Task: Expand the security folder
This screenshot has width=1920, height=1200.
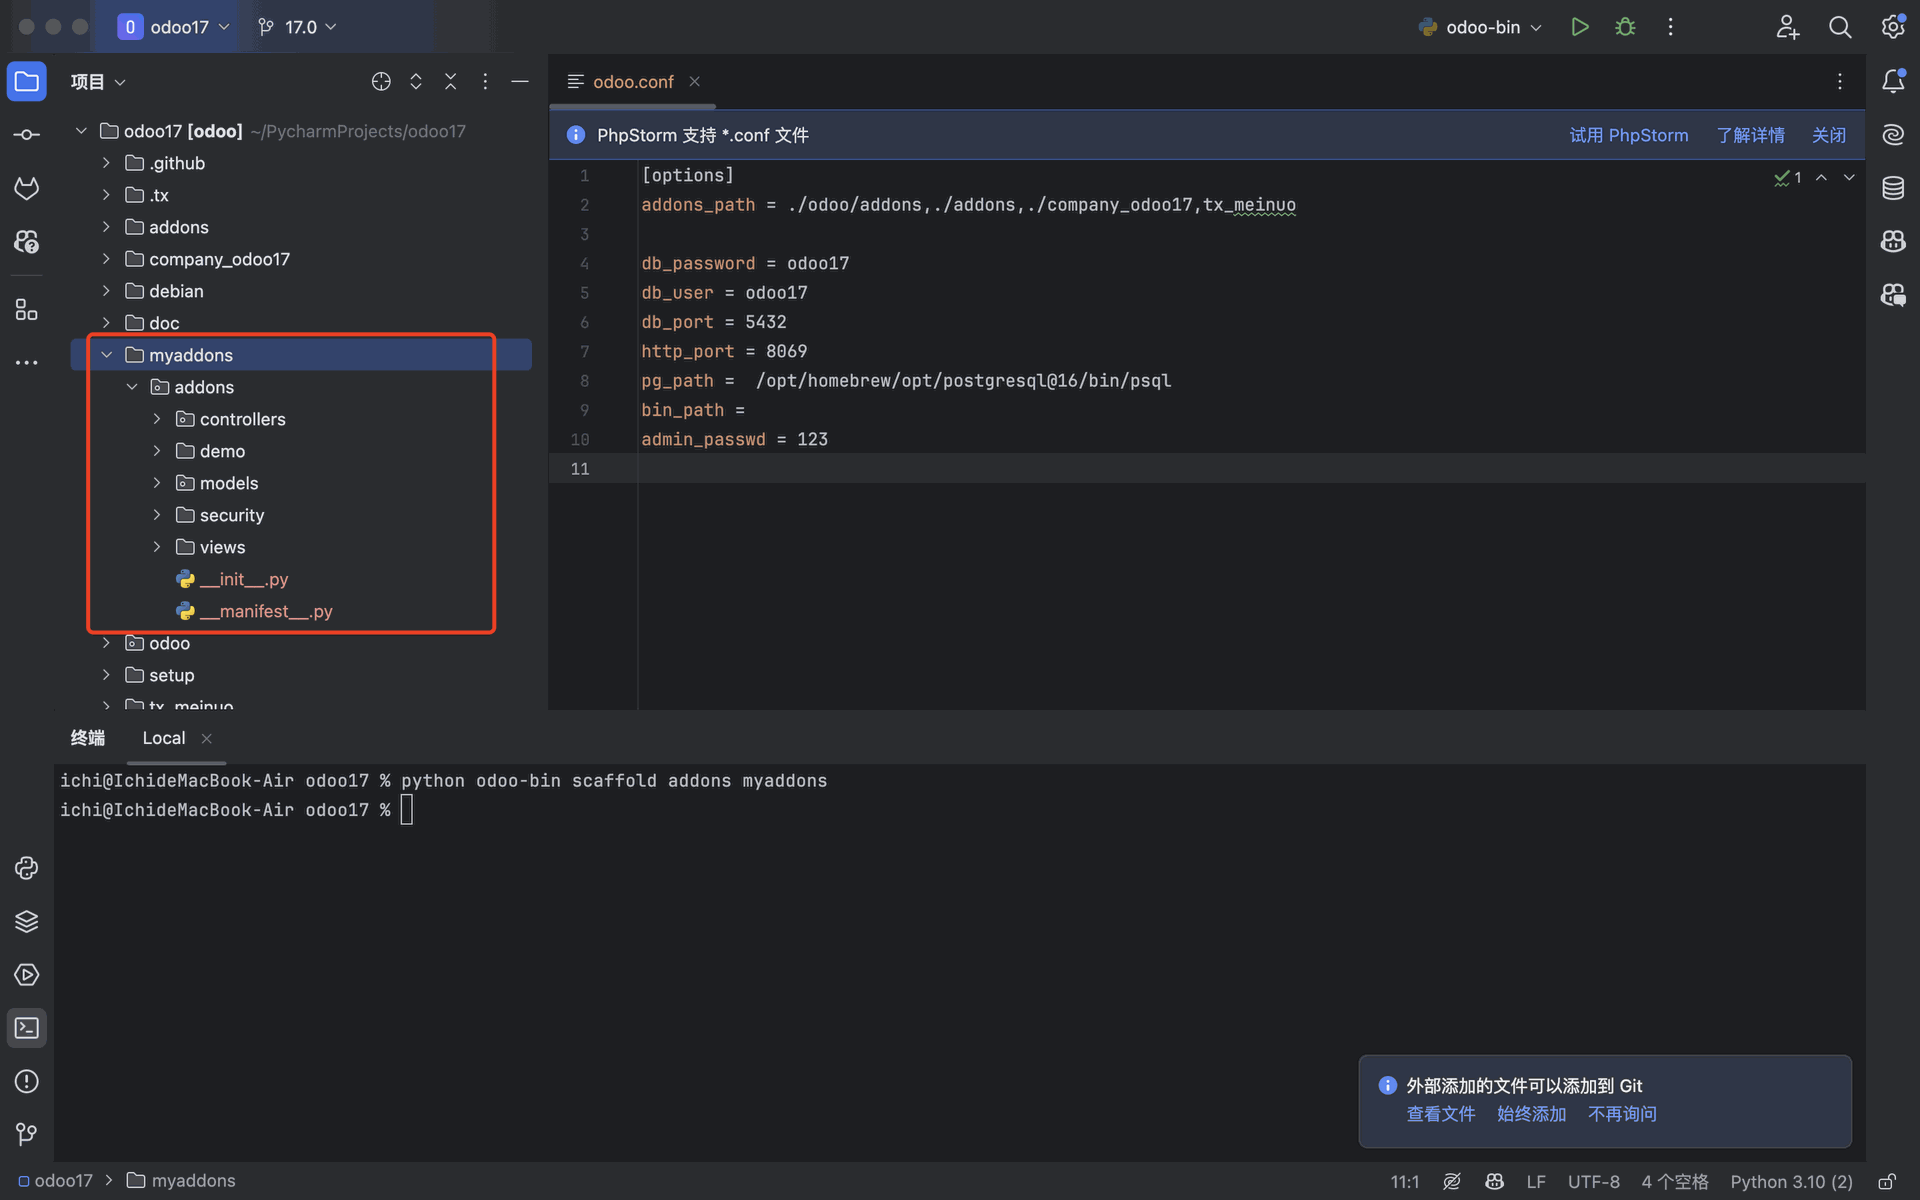Action: click(x=157, y=515)
